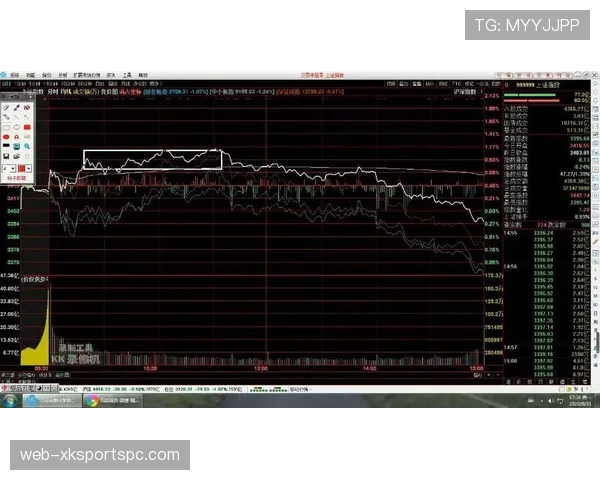The image size is (600, 480).
Task: Expand the 更多> period options
Action: click(x=156, y=83)
